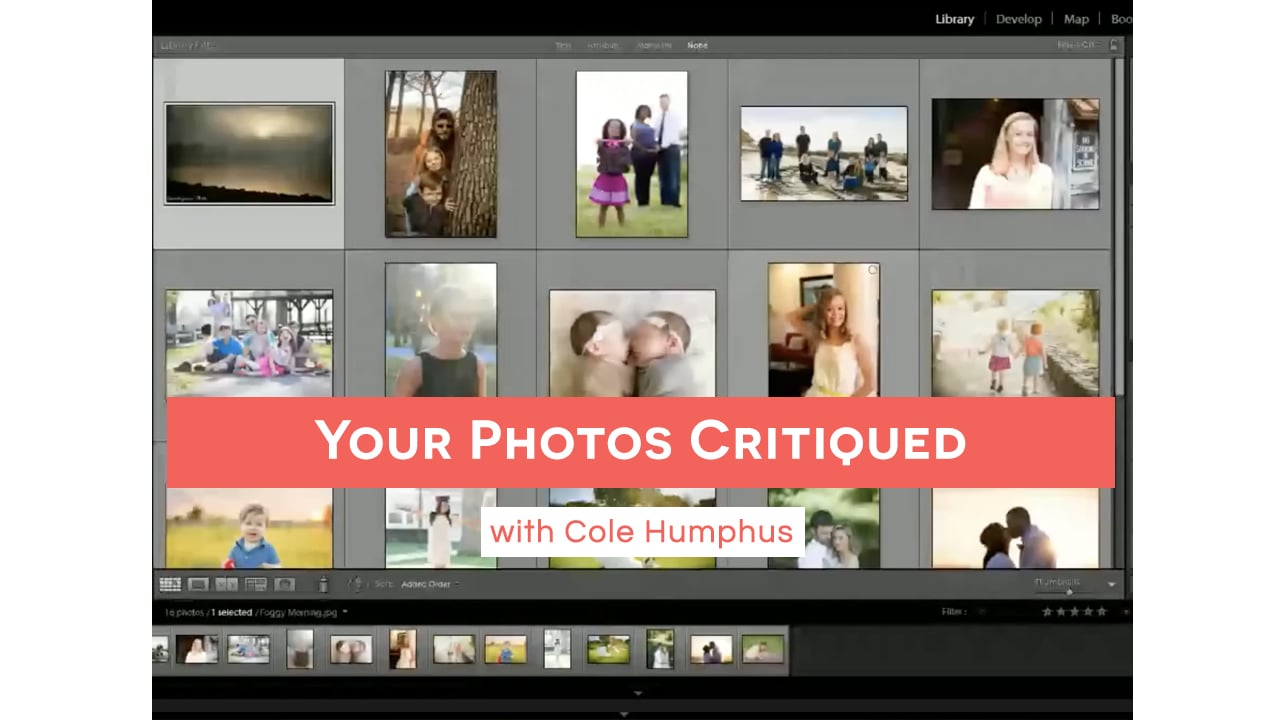The width and height of the screenshot is (1280, 720).
Task: Expand the toolbar content menu arrow
Action: point(1111,584)
